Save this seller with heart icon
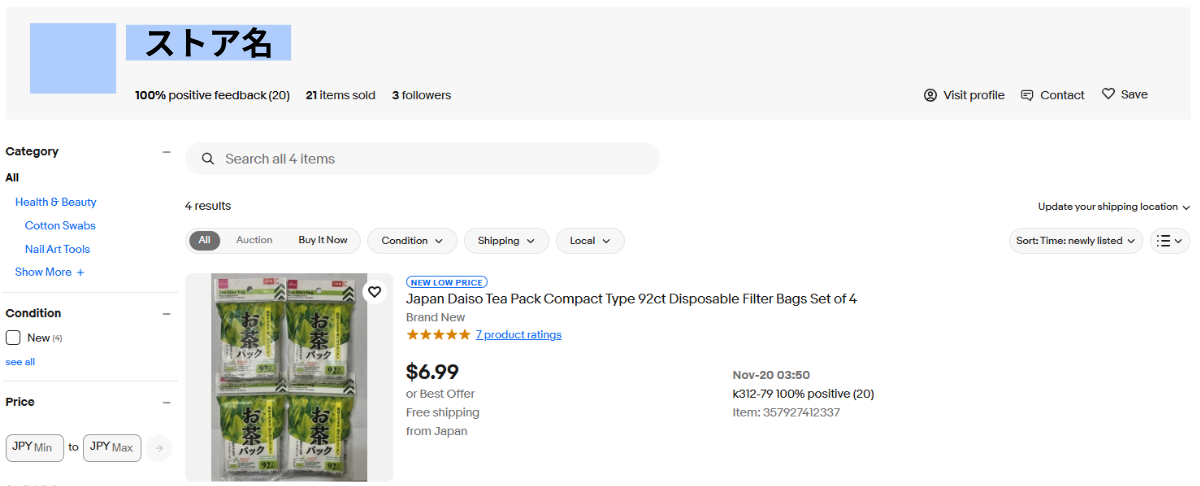The image size is (1200, 486). [x=1108, y=94]
